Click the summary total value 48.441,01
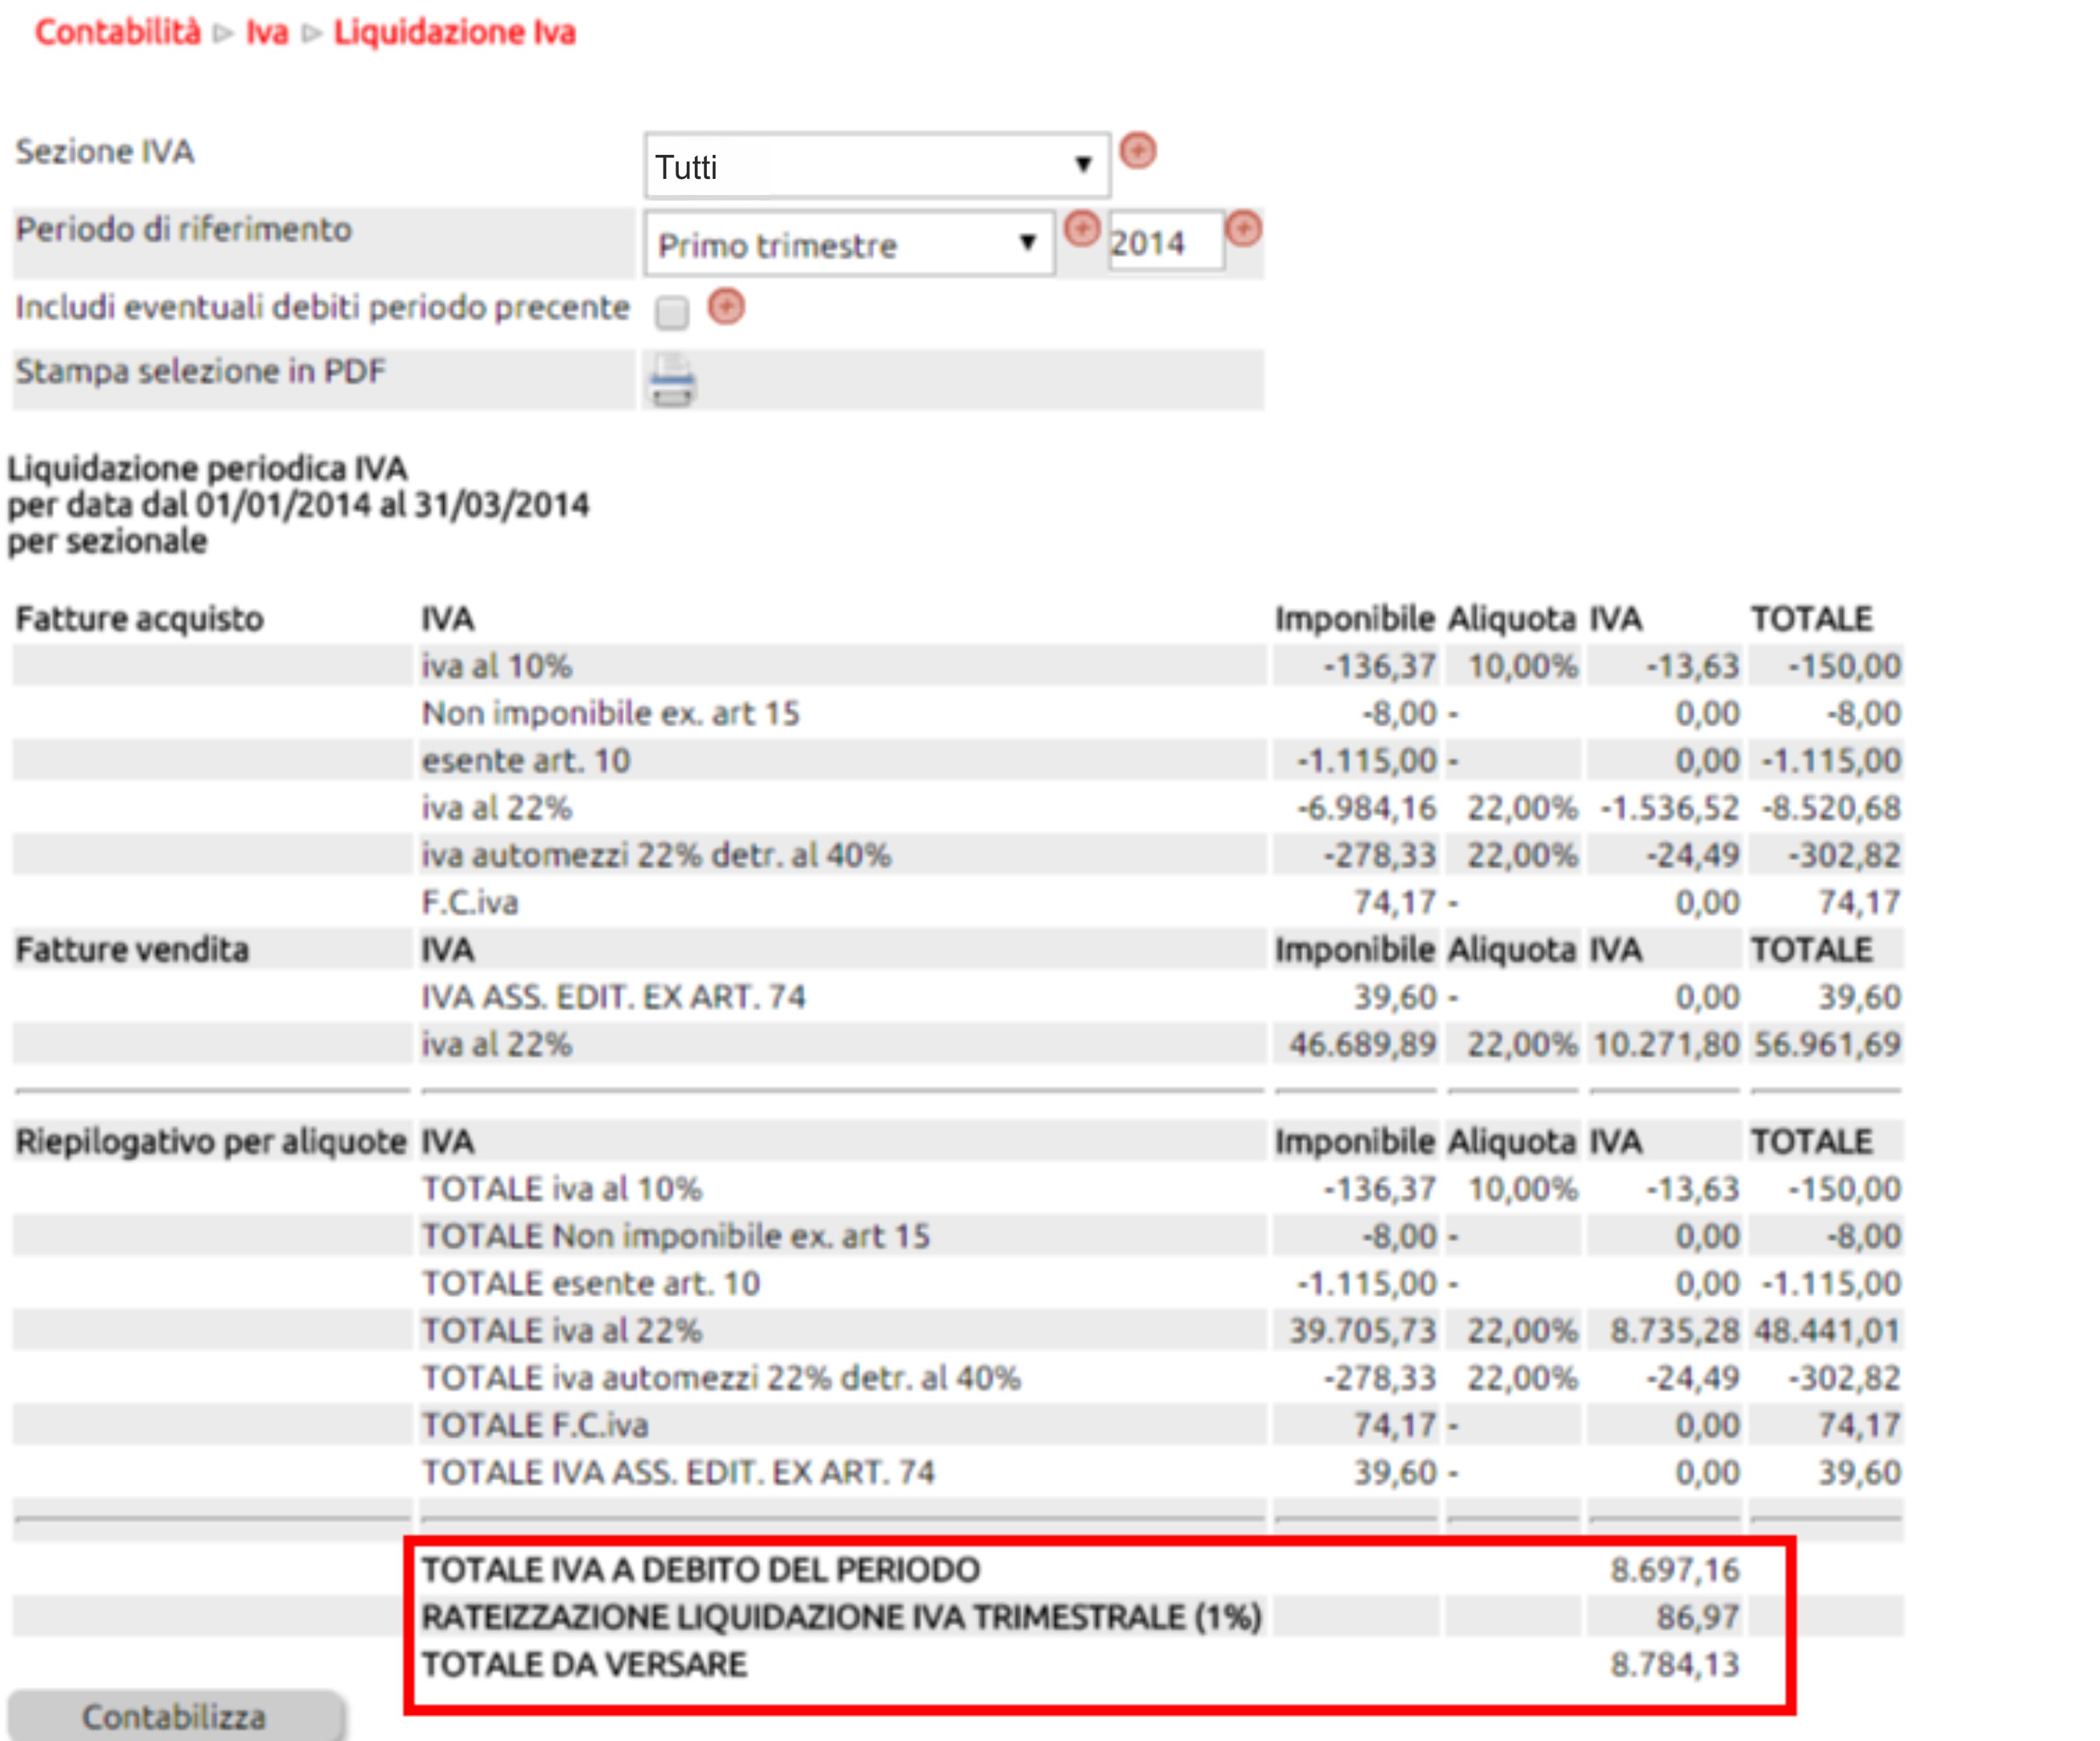This screenshot has height=1741, width=2100. click(x=1827, y=1330)
